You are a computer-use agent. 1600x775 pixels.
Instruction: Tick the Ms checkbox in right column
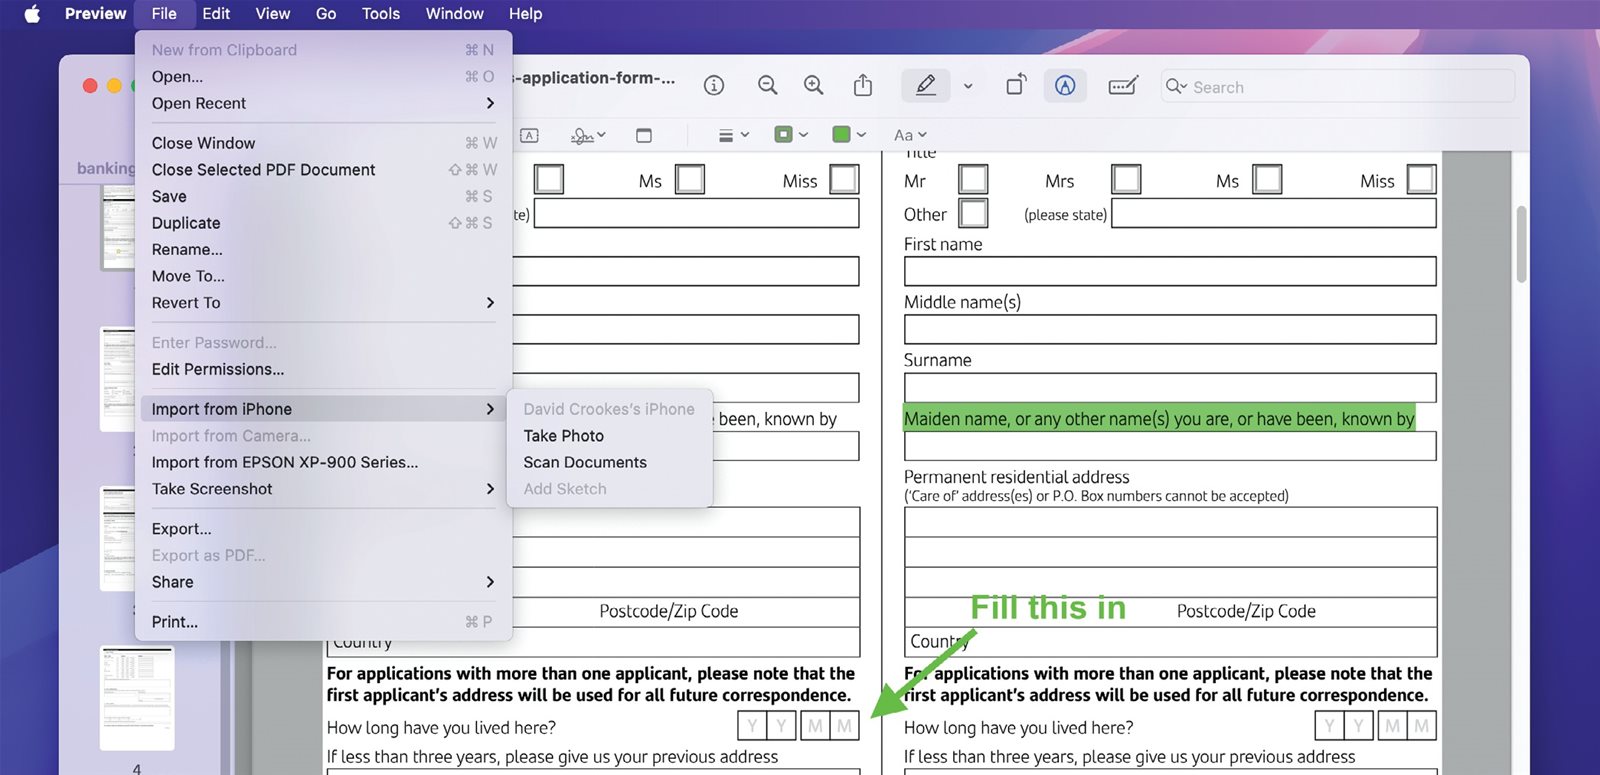[x=1267, y=180]
